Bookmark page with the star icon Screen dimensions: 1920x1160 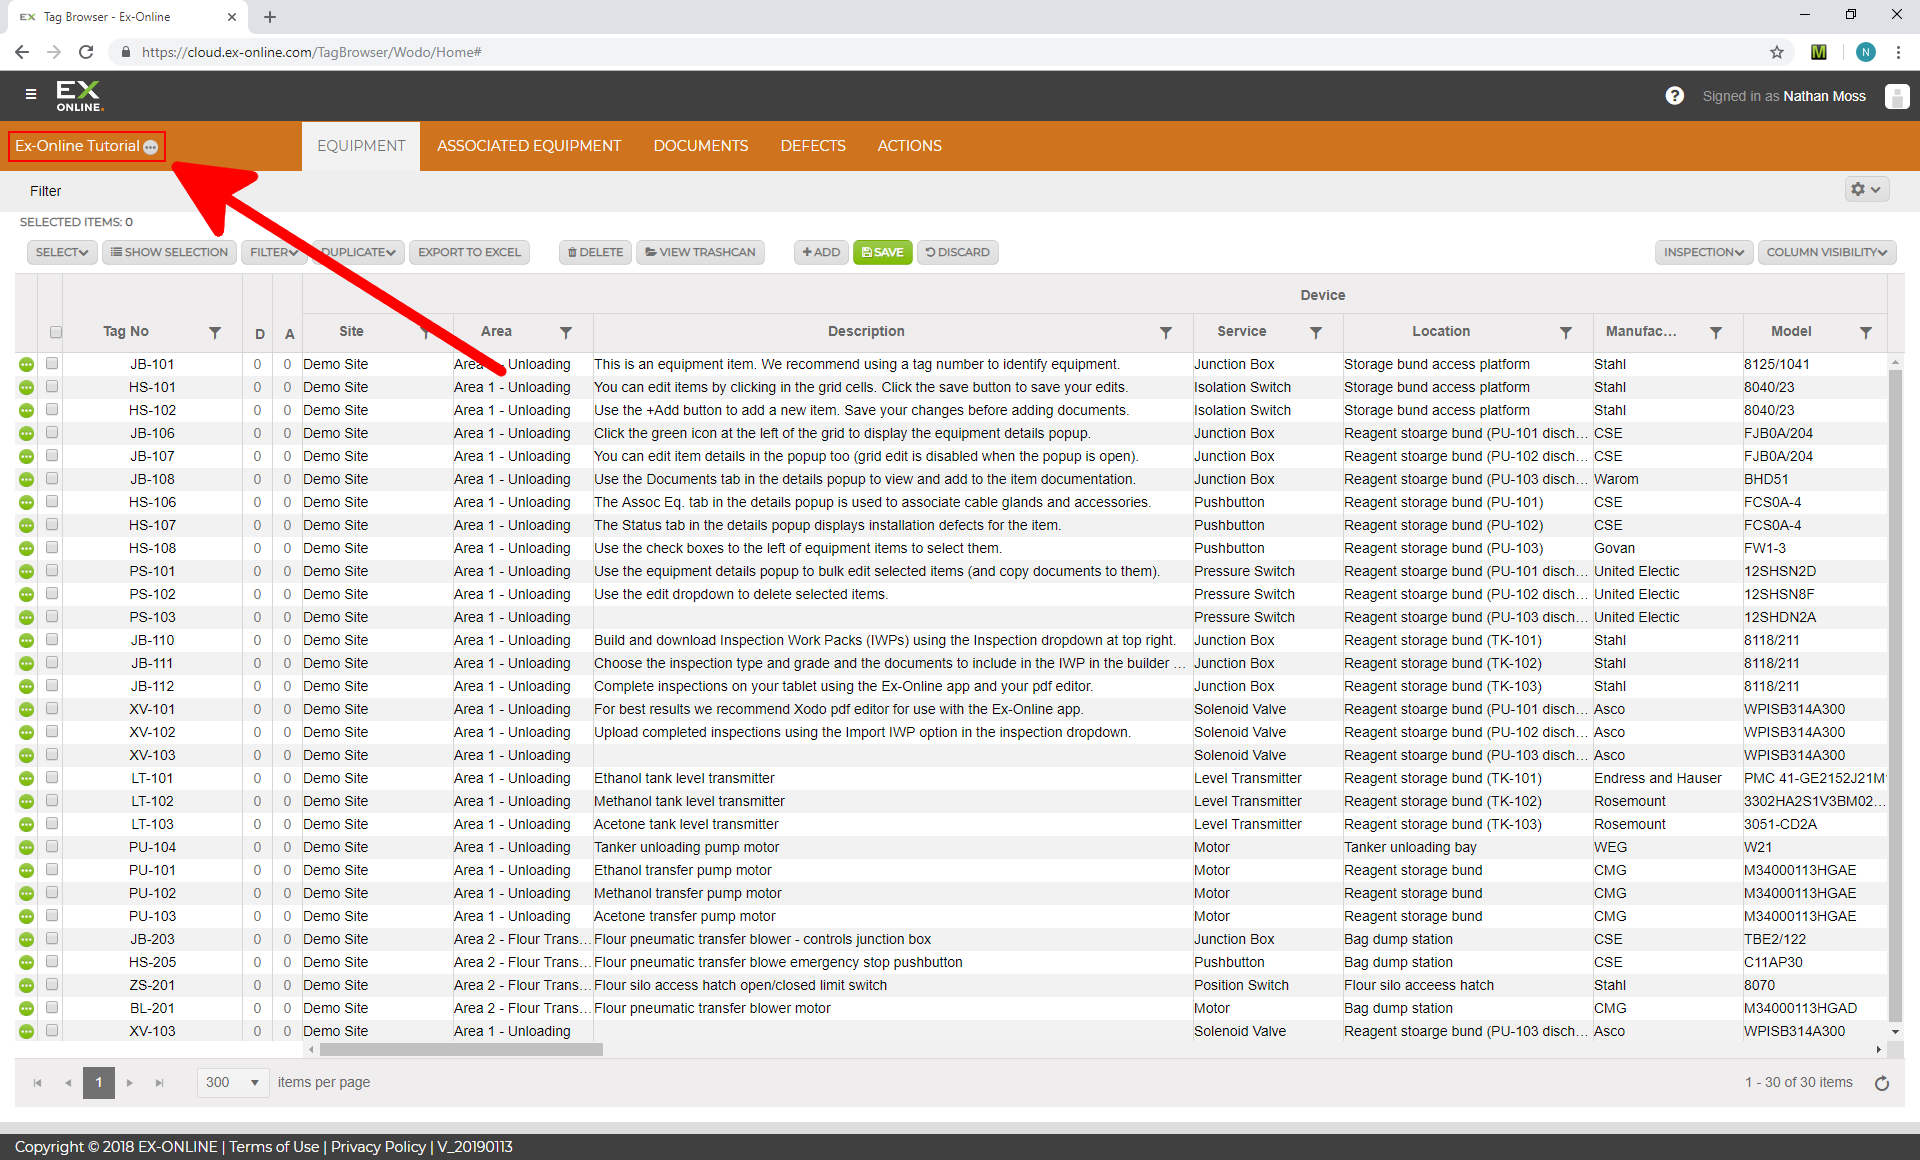[1777, 52]
